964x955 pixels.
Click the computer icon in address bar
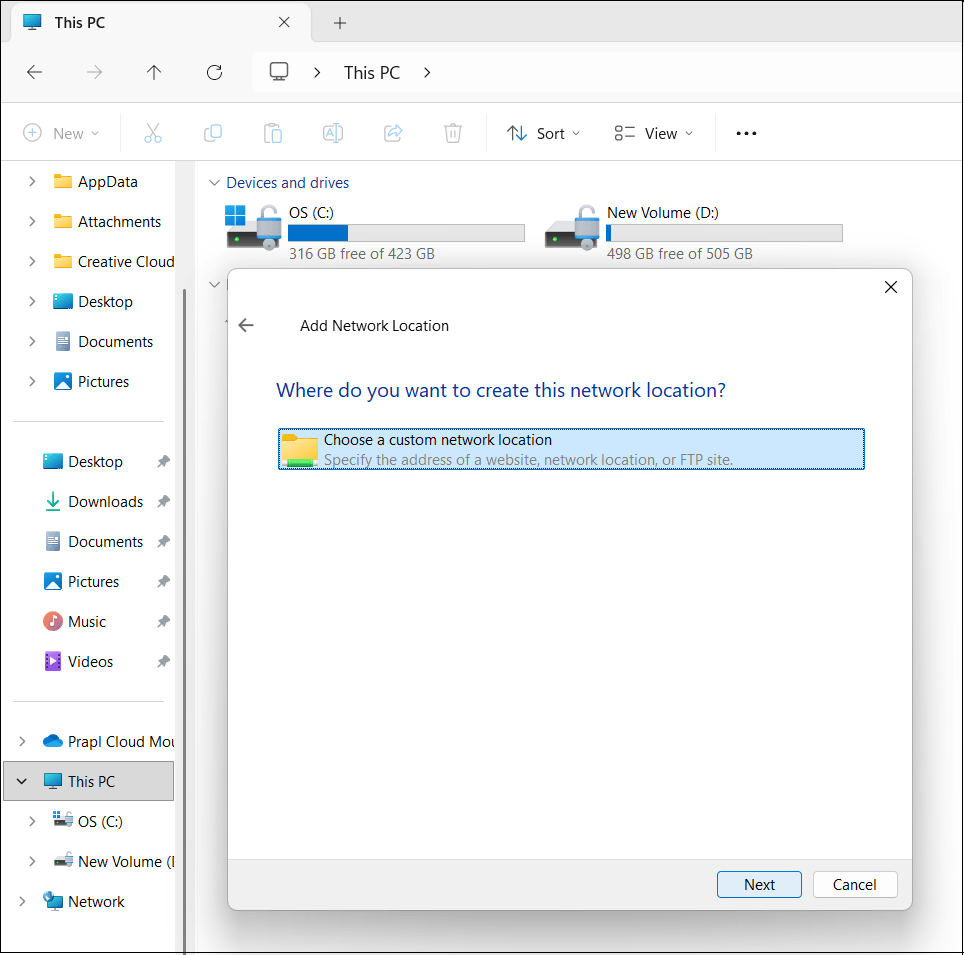[x=279, y=72]
